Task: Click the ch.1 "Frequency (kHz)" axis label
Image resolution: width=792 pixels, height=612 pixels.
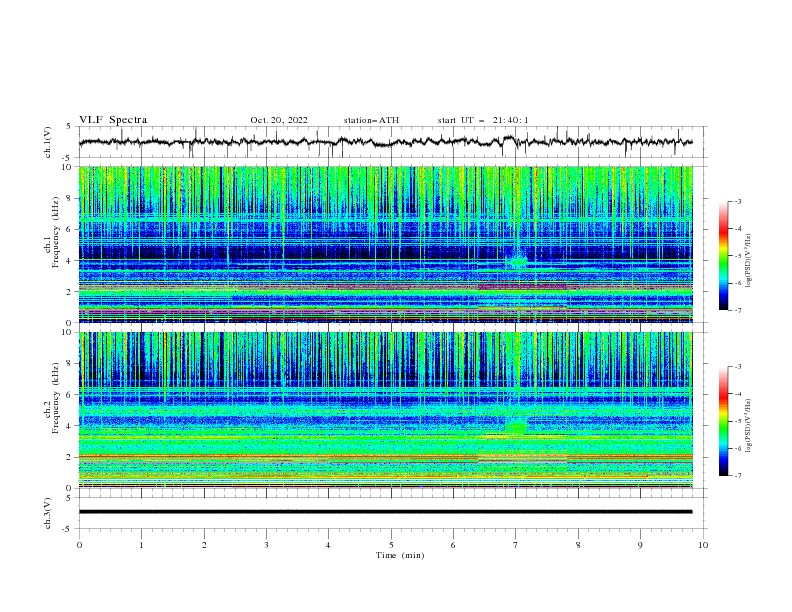Action: tap(56, 232)
